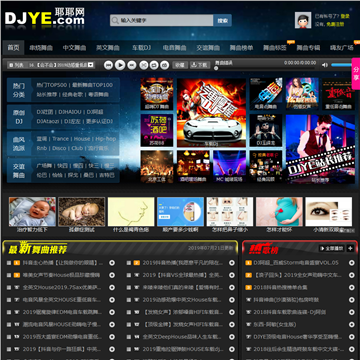This screenshot has width=360, height=360.
Task: Open the 最新舞曲TOP100 link
Action: click(x=92, y=85)
